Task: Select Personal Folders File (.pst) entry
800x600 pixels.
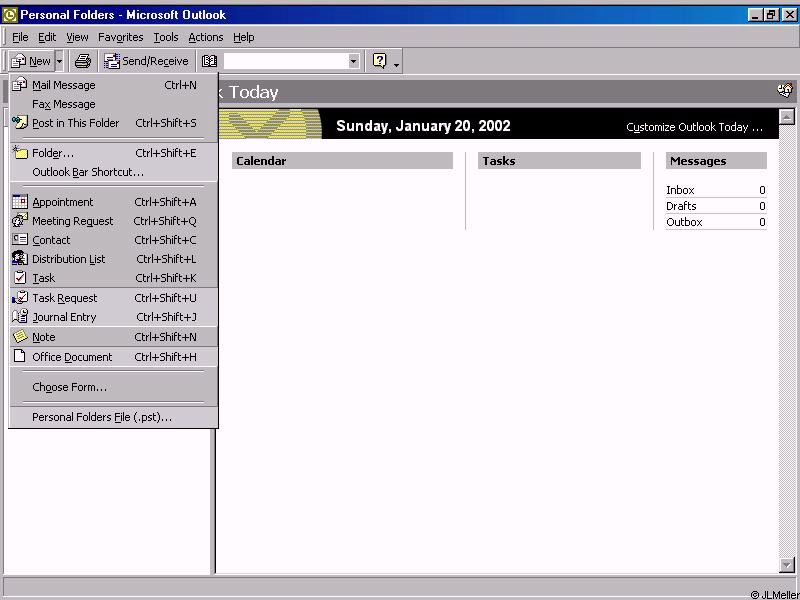Action: 101,417
